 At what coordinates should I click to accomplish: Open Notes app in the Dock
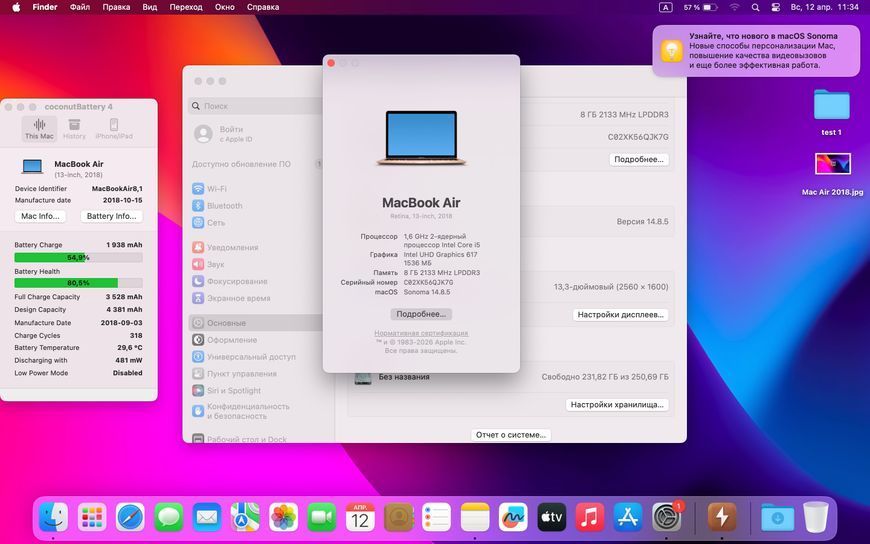click(475, 517)
